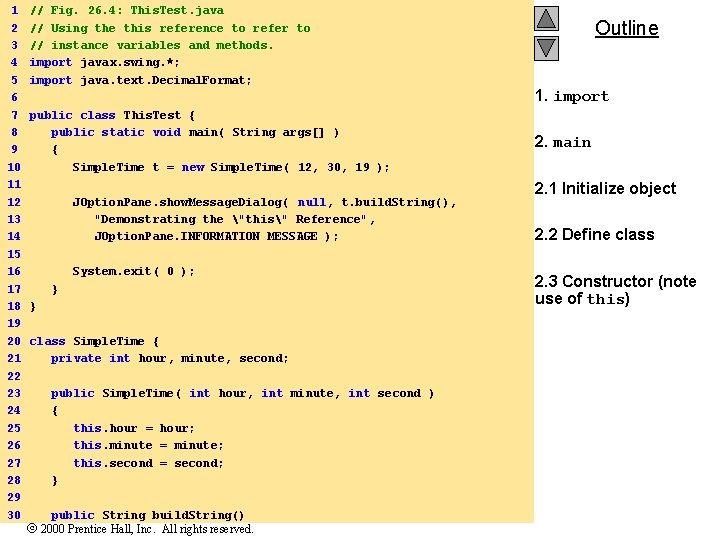Click 'this.hour = hour;' assignment line
Image resolution: width=720 pixels, height=540 pixels.
coord(134,428)
